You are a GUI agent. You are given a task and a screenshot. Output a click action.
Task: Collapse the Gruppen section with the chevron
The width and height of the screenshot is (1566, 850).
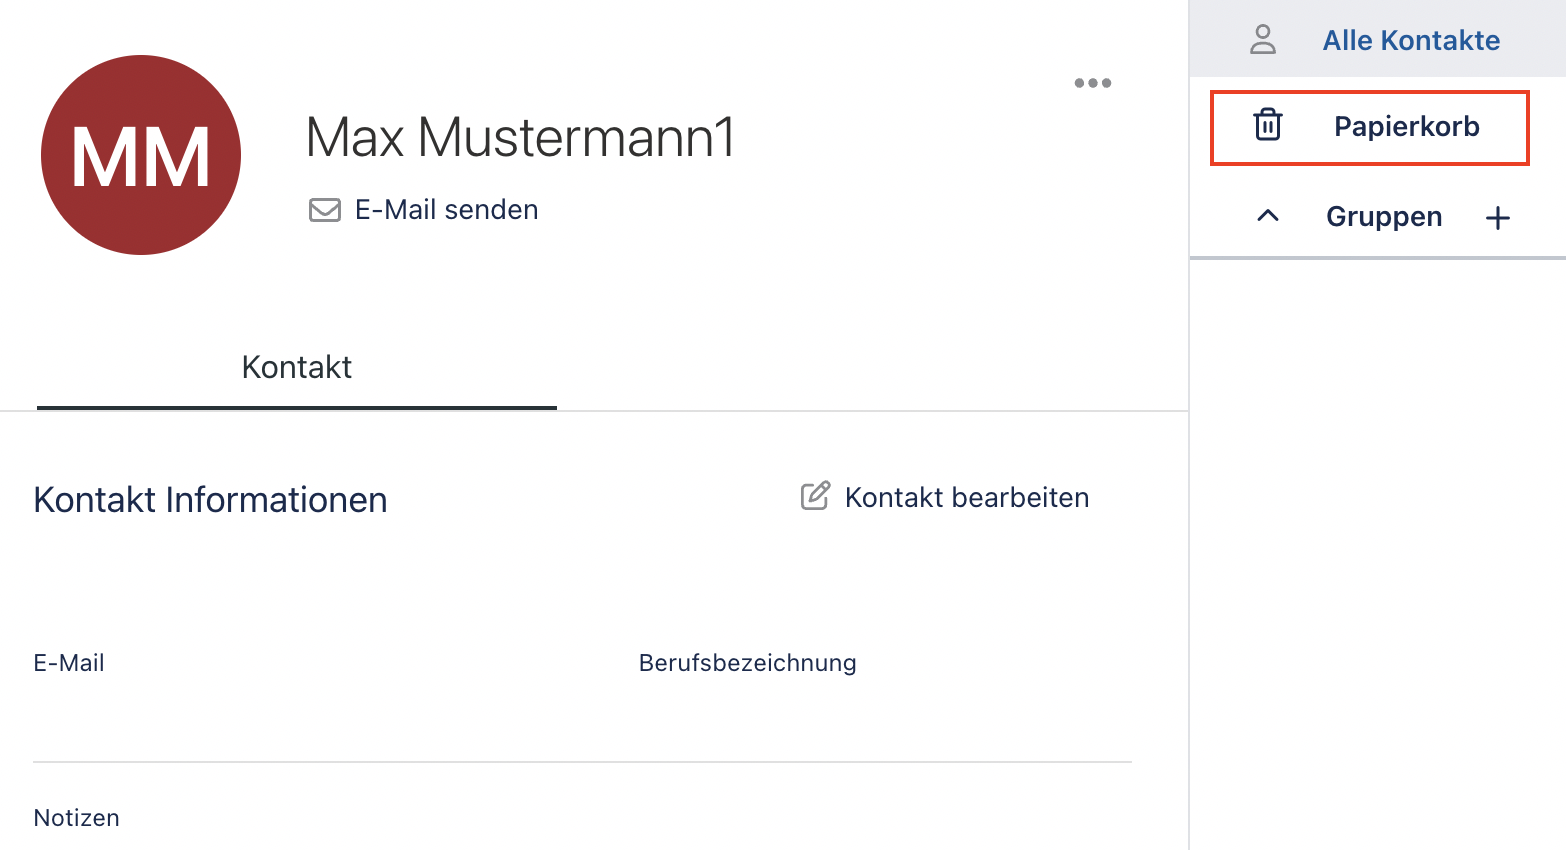[1267, 216]
